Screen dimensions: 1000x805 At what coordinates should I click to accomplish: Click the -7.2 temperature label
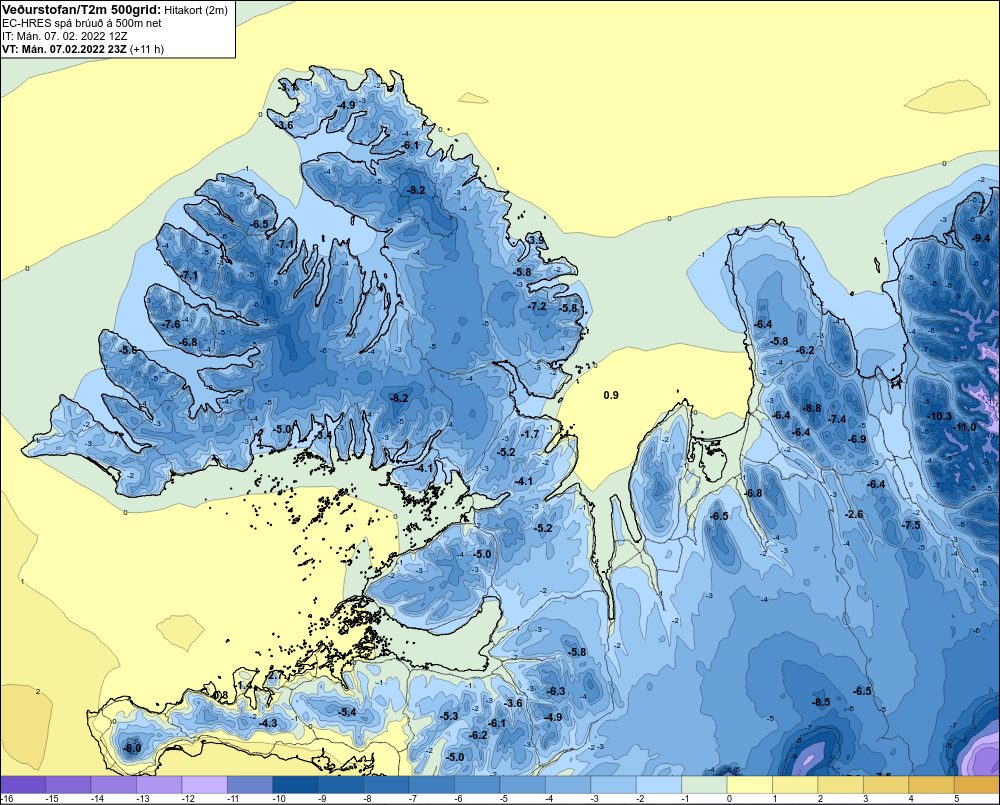pos(537,306)
